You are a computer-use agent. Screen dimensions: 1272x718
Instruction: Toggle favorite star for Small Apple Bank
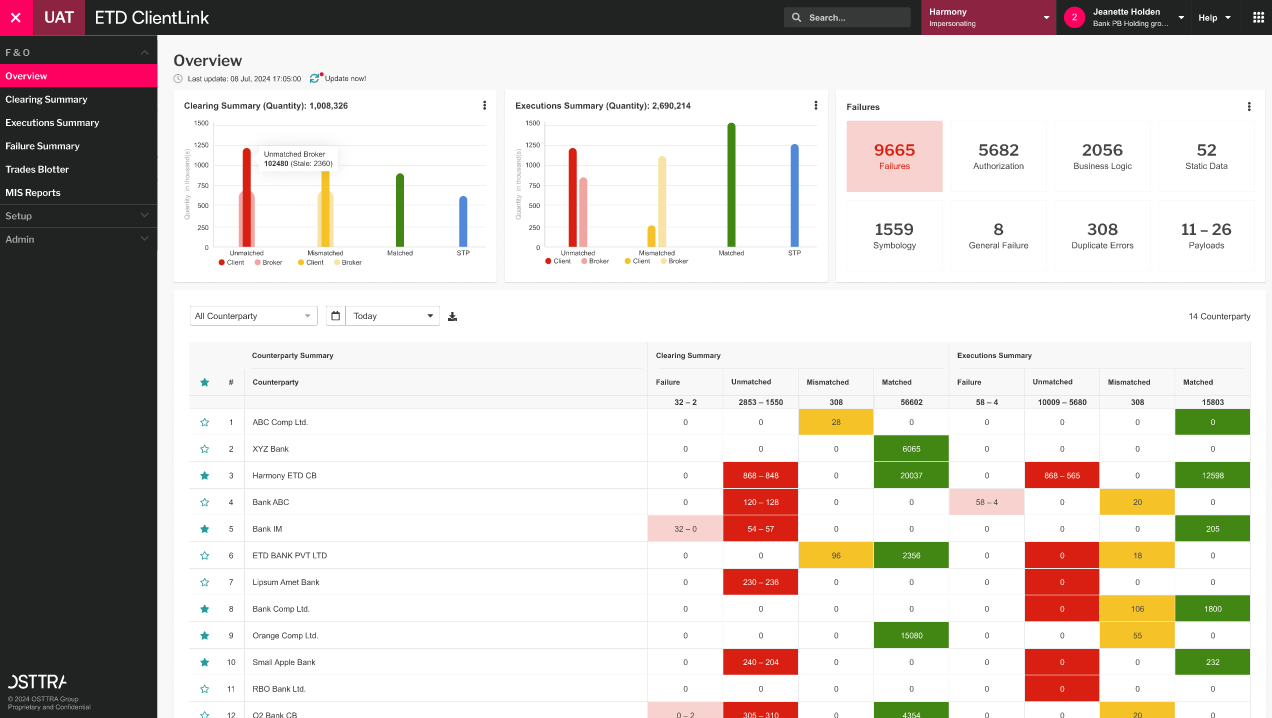205,662
